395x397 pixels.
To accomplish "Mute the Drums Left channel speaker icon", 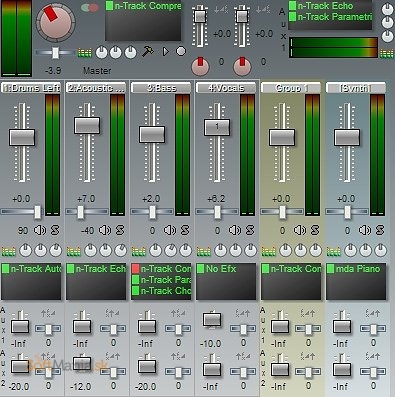I will coord(40,230).
